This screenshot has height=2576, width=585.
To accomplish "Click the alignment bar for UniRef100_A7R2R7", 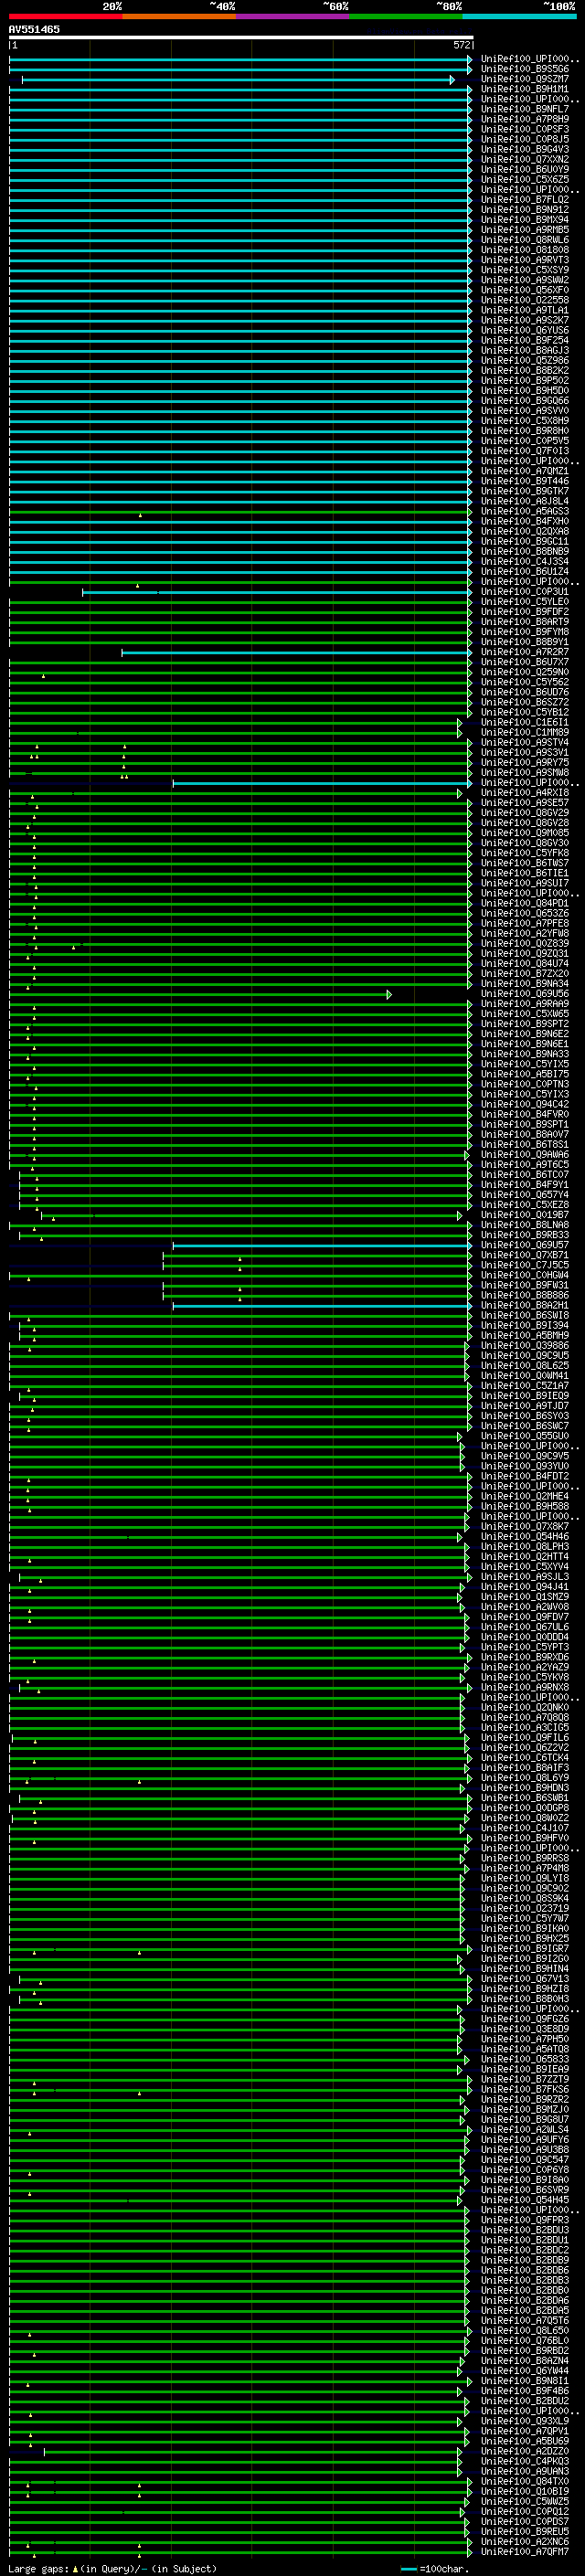I will tap(297, 652).
